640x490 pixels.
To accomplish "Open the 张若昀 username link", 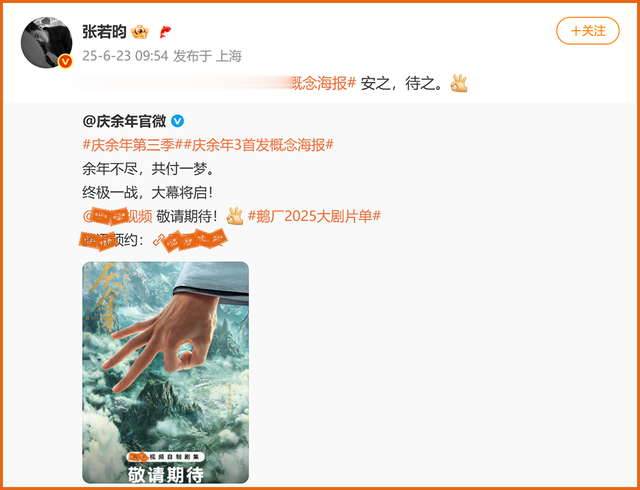I will point(104,31).
